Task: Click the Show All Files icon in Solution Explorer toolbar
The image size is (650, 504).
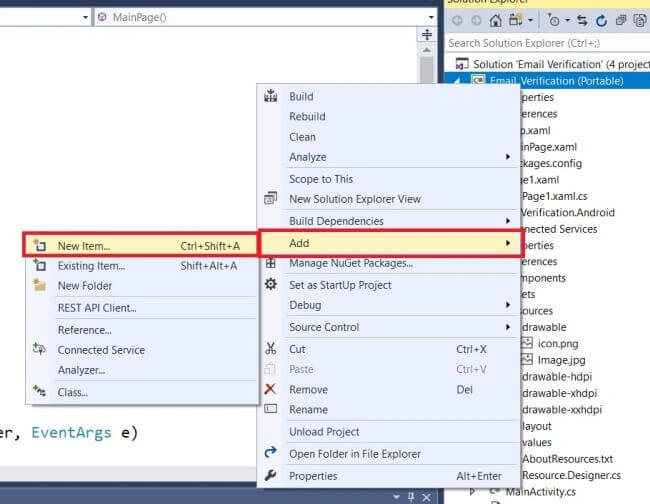Action: (x=640, y=20)
